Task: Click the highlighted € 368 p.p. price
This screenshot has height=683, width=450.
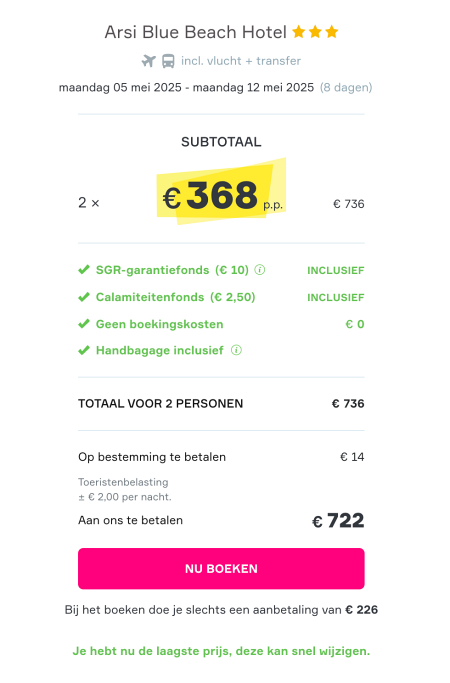Action: coord(222,195)
